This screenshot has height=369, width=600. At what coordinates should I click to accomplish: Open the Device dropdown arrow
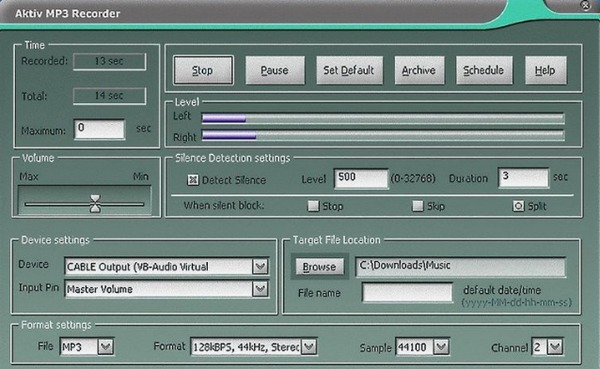tap(260, 266)
